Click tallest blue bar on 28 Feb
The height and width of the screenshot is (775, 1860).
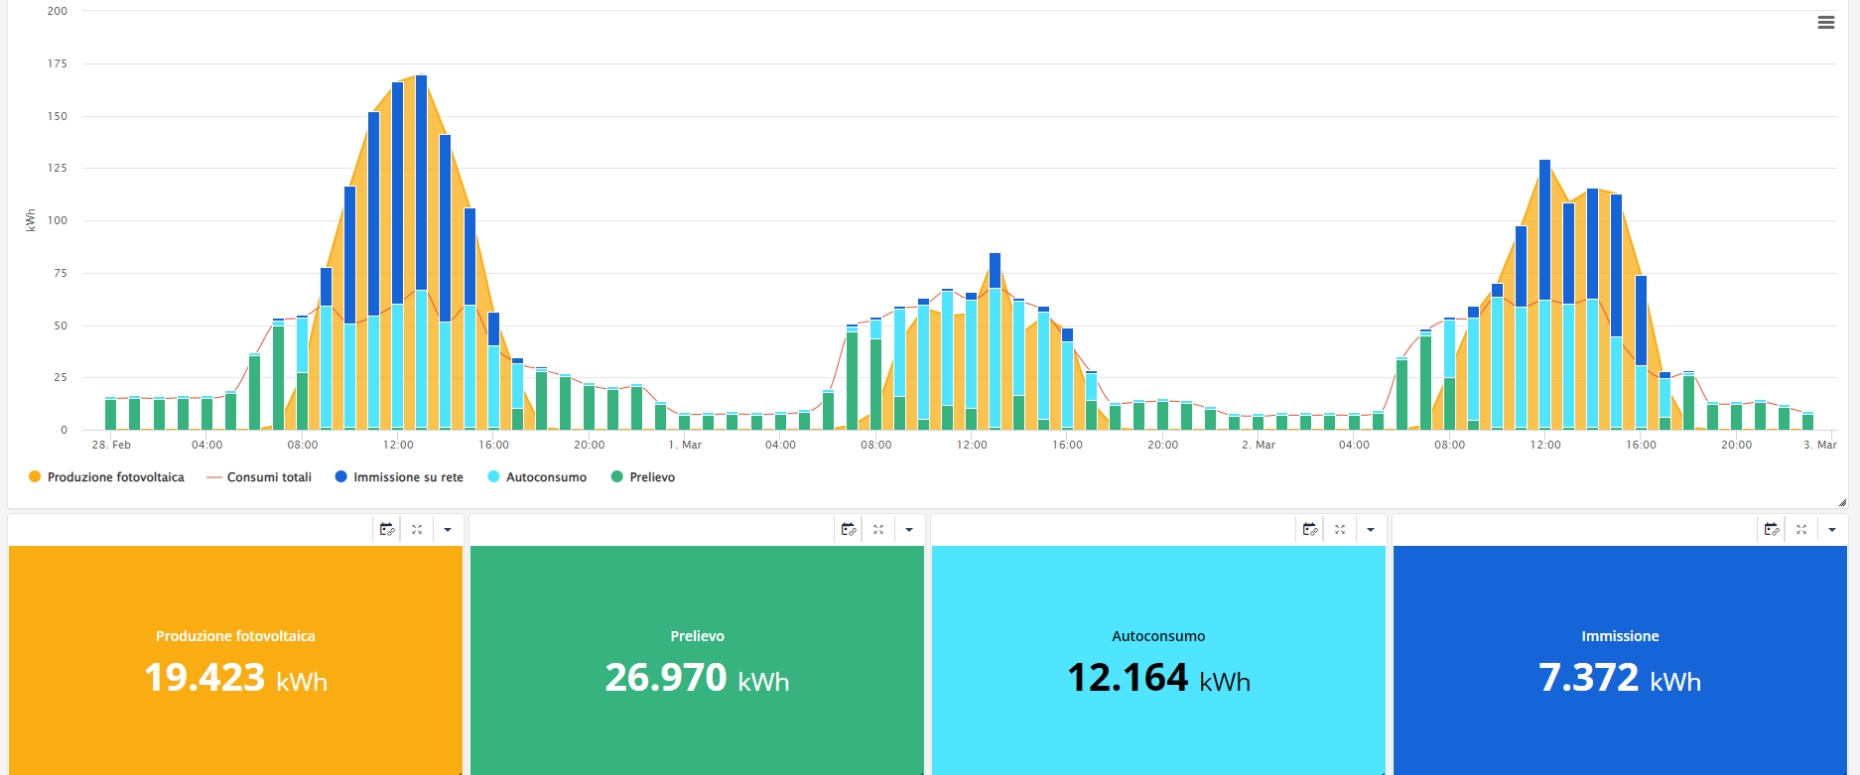(x=421, y=182)
